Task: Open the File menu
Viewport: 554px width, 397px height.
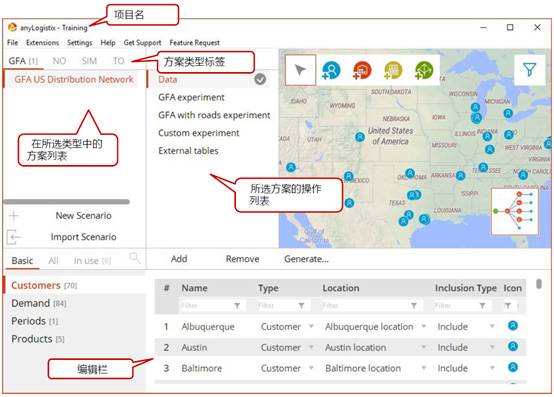Action: (x=12, y=43)
